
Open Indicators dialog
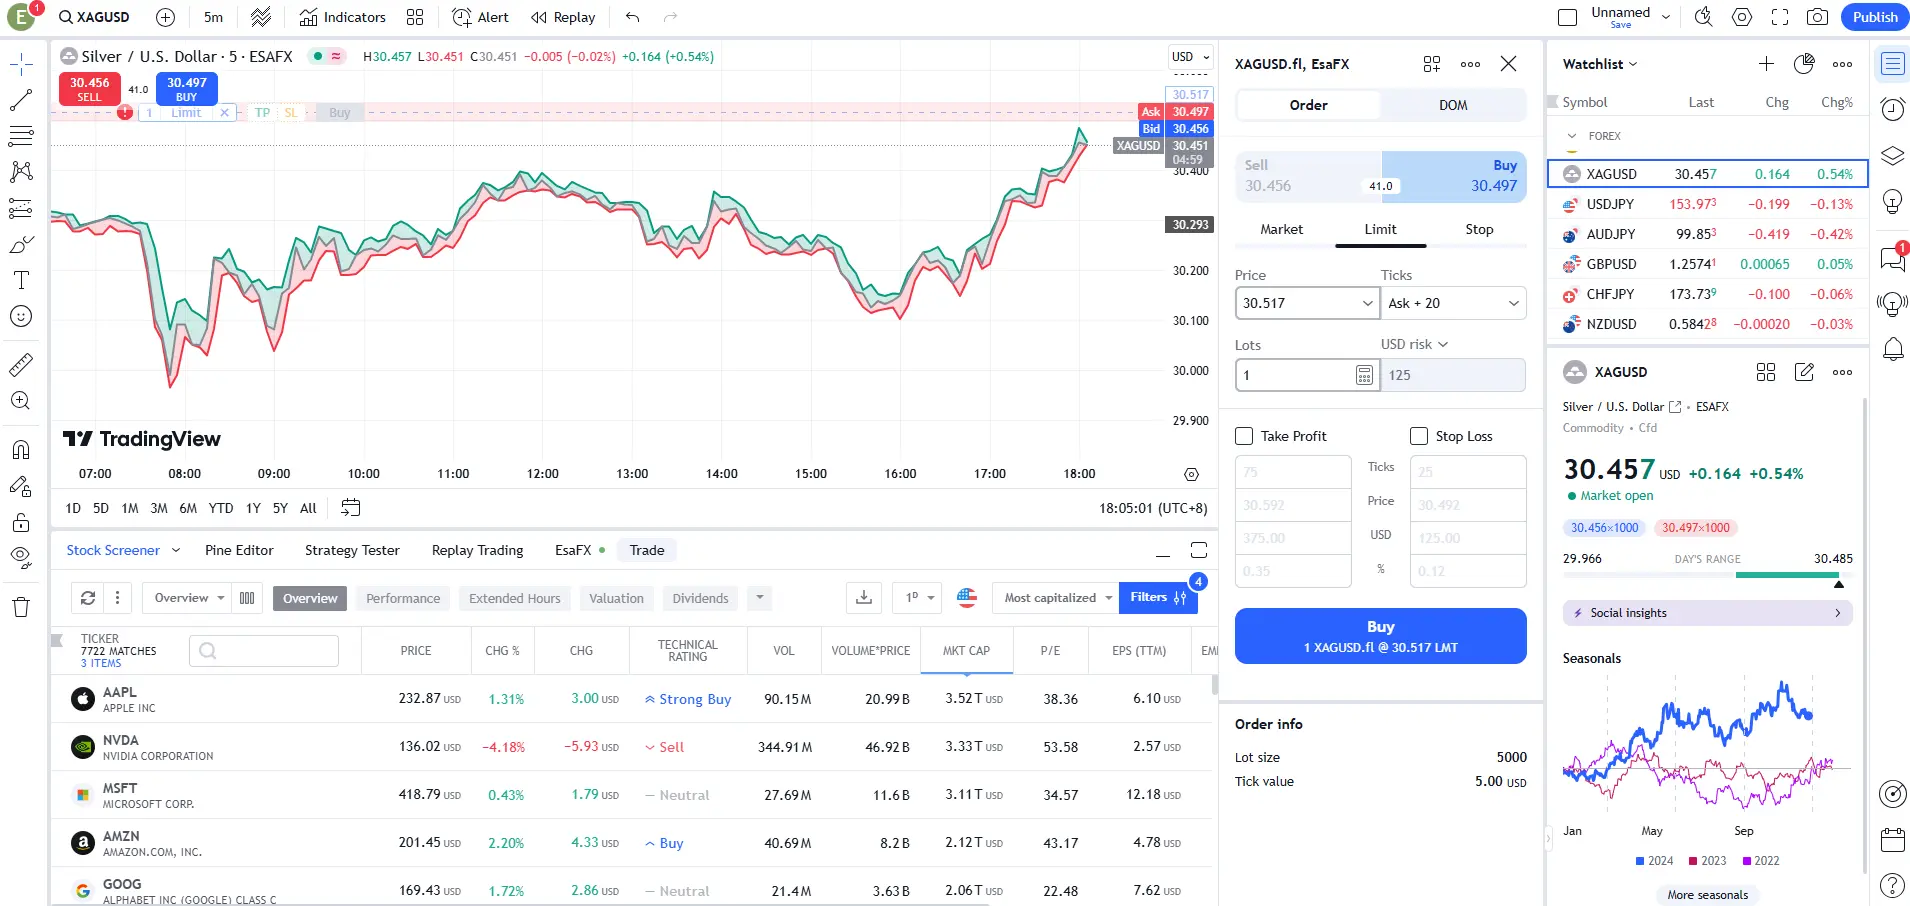[x=342, y=17]
